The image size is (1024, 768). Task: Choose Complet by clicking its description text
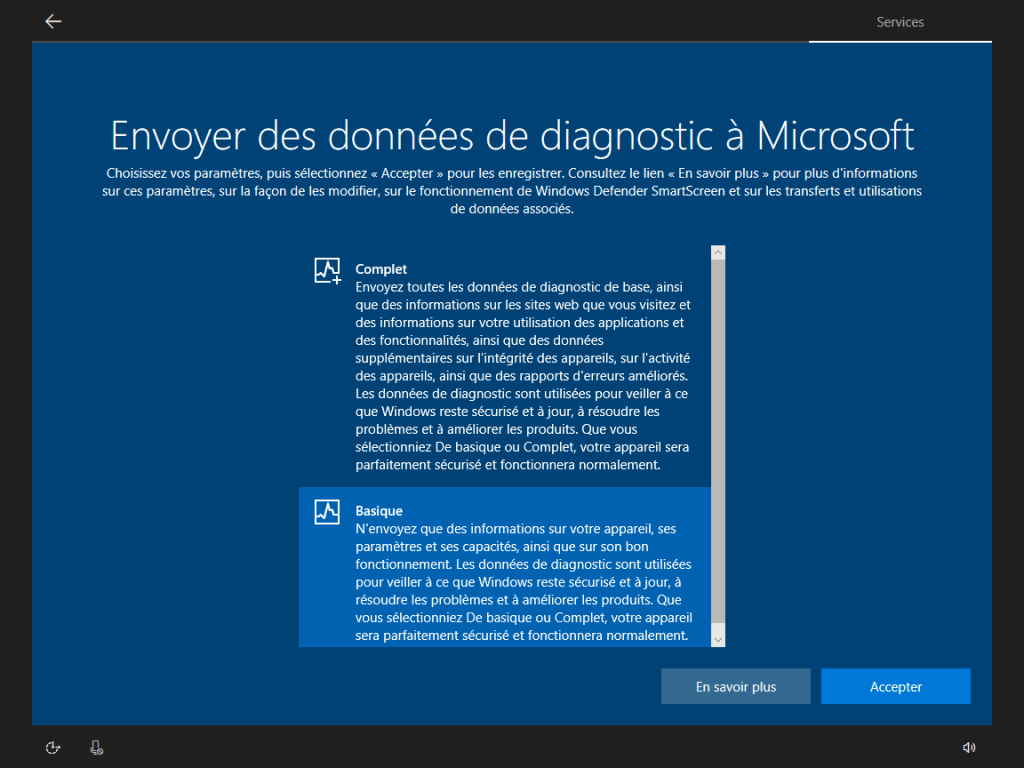pos(520,376)
